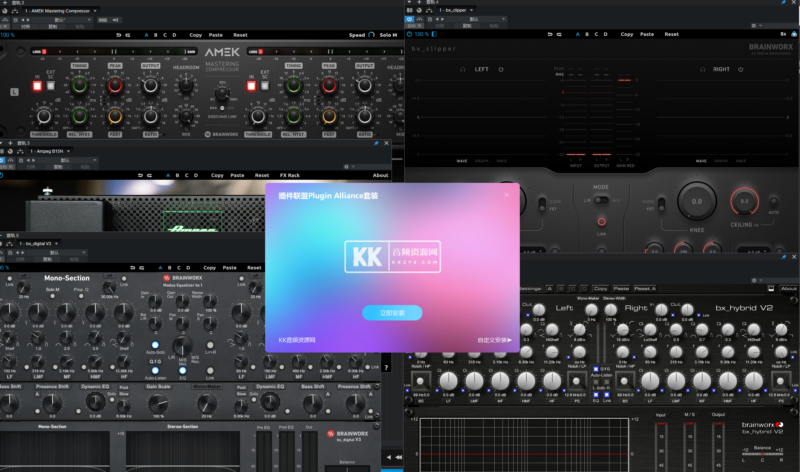Click the cloud icon at bx_clipper top right
The image size is (800, 472).
pos(794,34)
